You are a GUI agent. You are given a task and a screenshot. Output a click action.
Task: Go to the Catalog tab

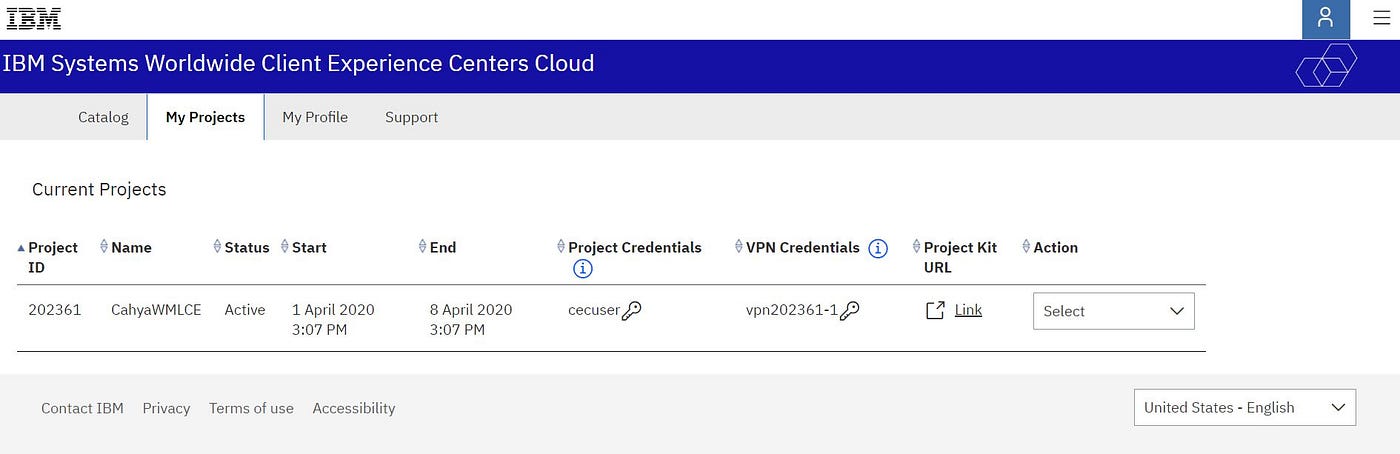[103, 117]
